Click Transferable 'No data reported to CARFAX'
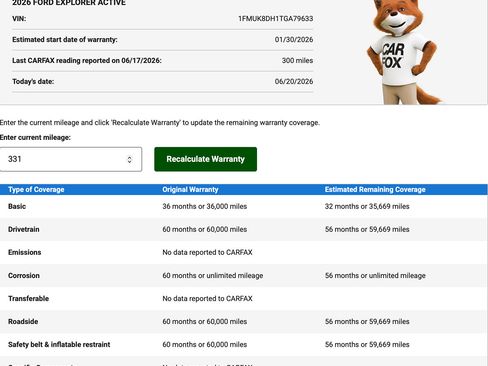The height and width of the screenshot is (366, 488). (x=207, y=299)
